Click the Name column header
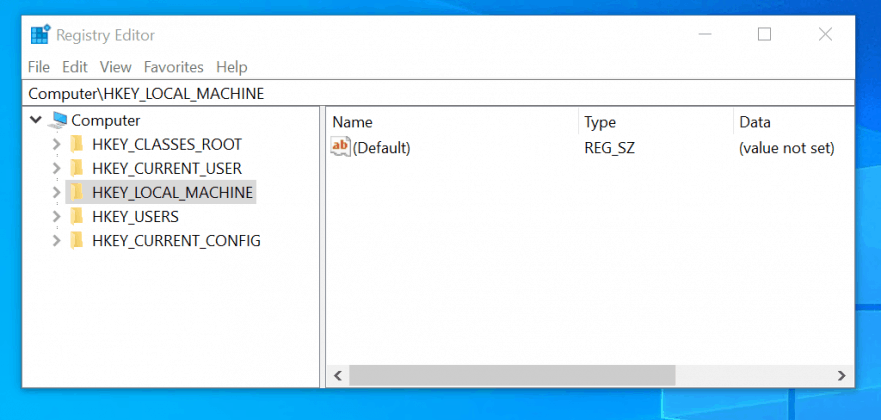This screenshot has height=420, width=881. [x=450, y=122]
